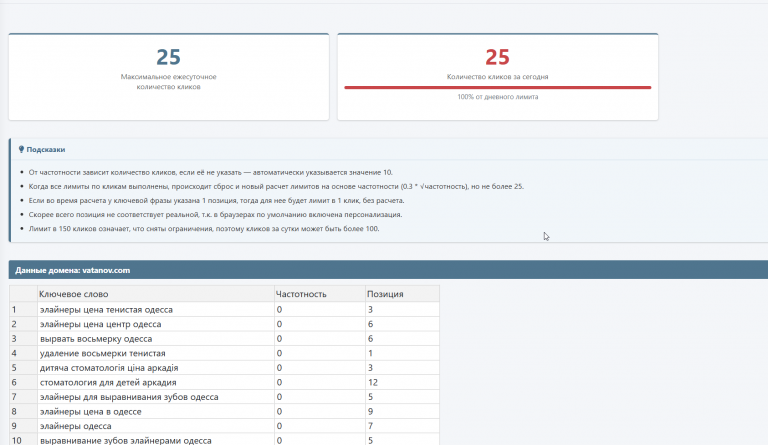Select the cell элайнеры для выравнивания зубов одесса

pyautogui.click(x=156, y=397)
